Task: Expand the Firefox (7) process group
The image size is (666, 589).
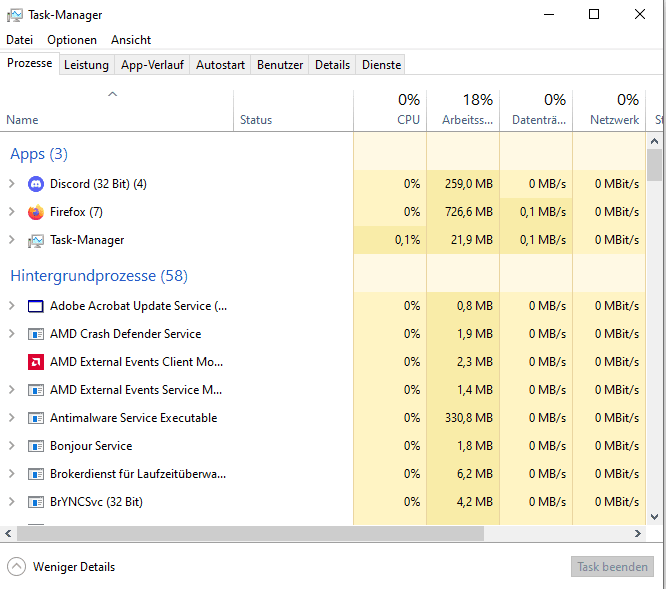Action: pyautogui.click(x=11, y=212)
